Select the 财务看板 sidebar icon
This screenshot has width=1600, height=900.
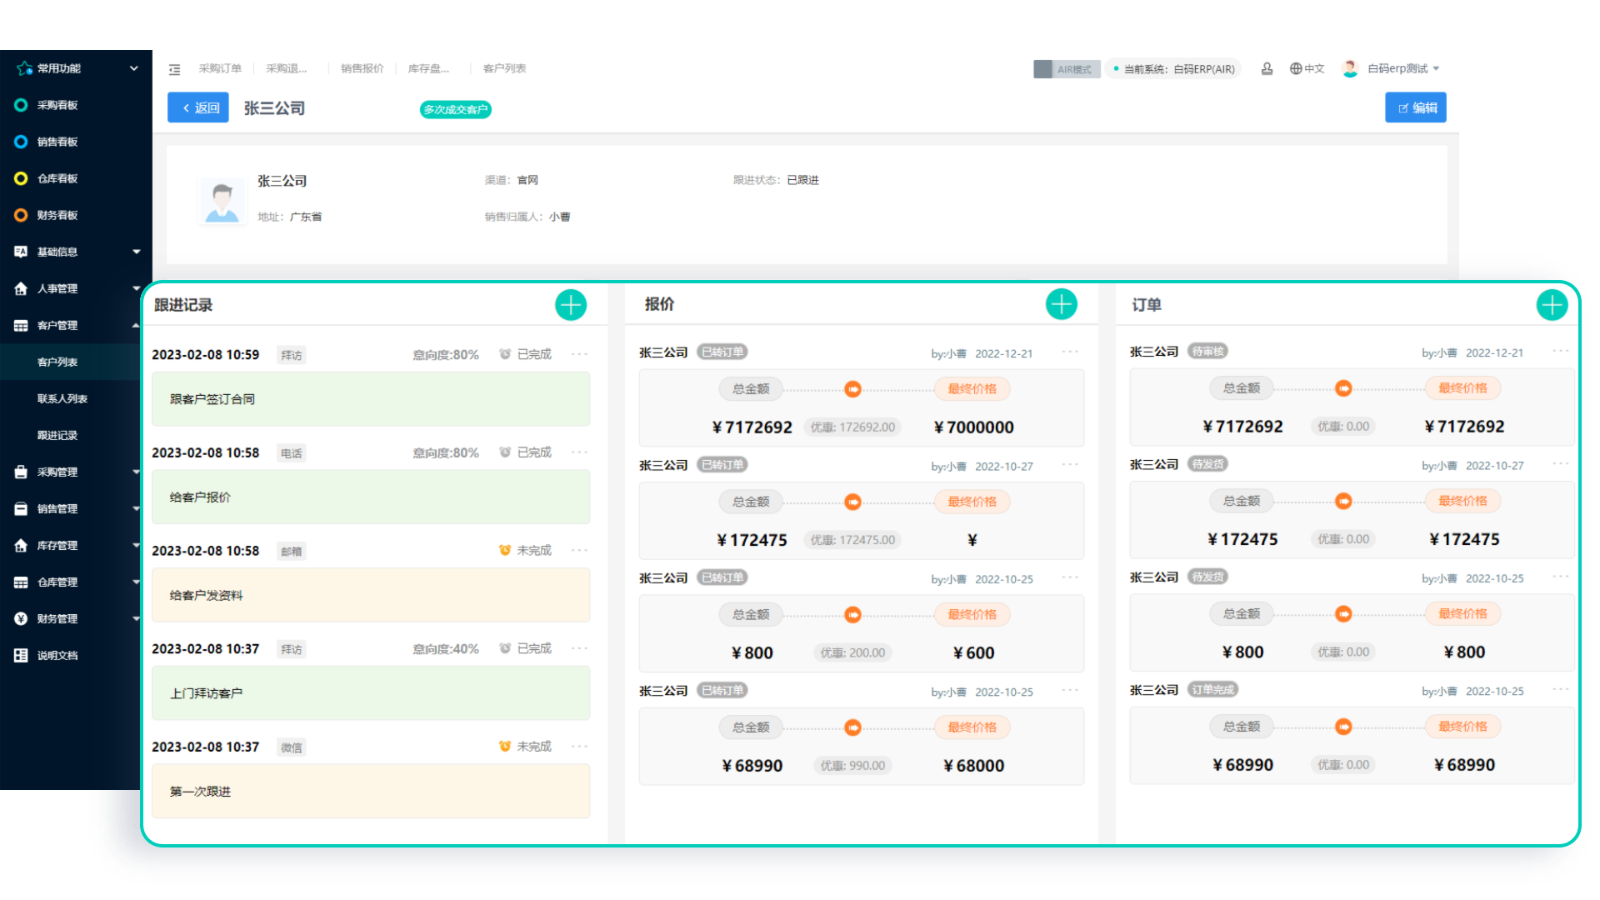[21, 214]
